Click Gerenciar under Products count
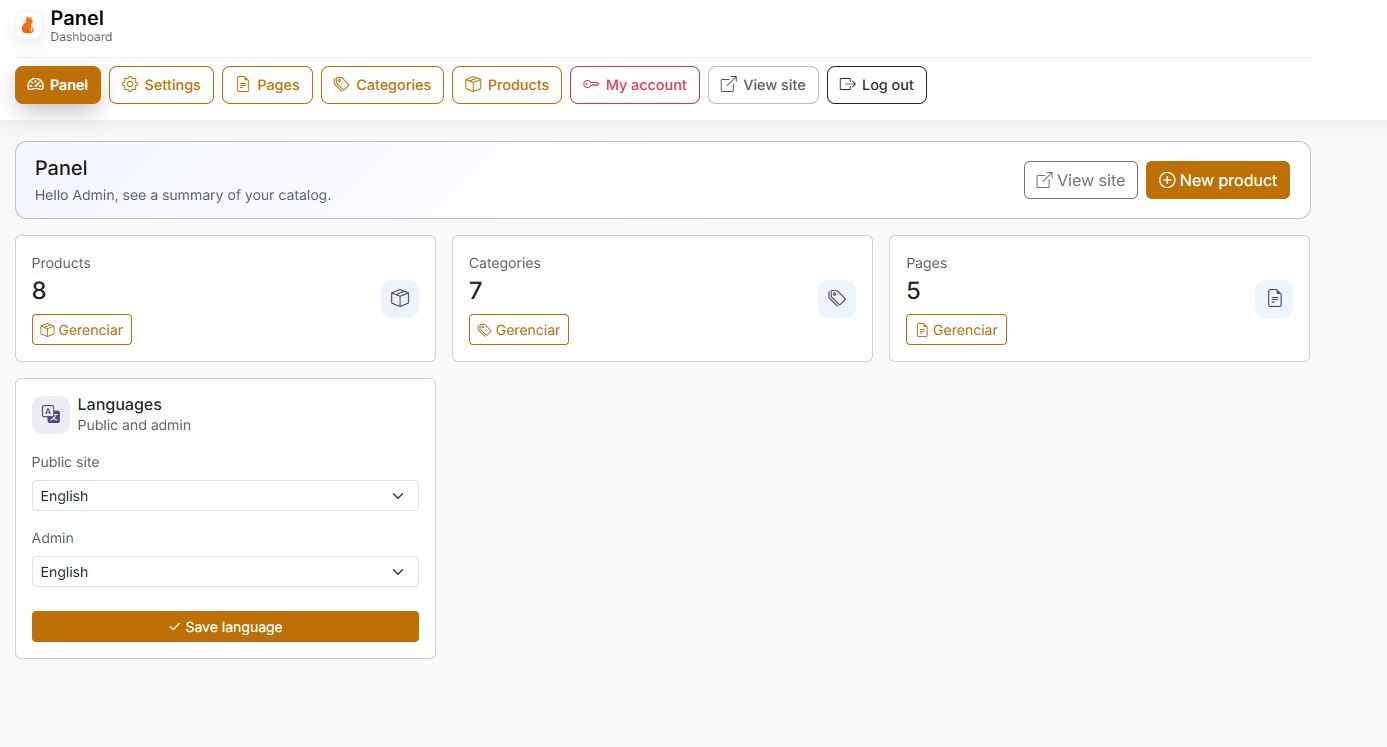 82,330
